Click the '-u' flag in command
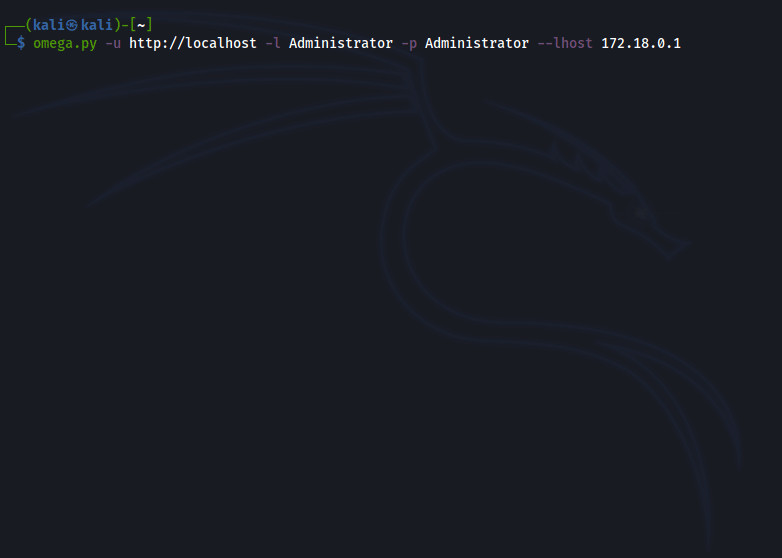Image resolution: width=782 pixels, height=558 pixels. (x=113, y=43)
